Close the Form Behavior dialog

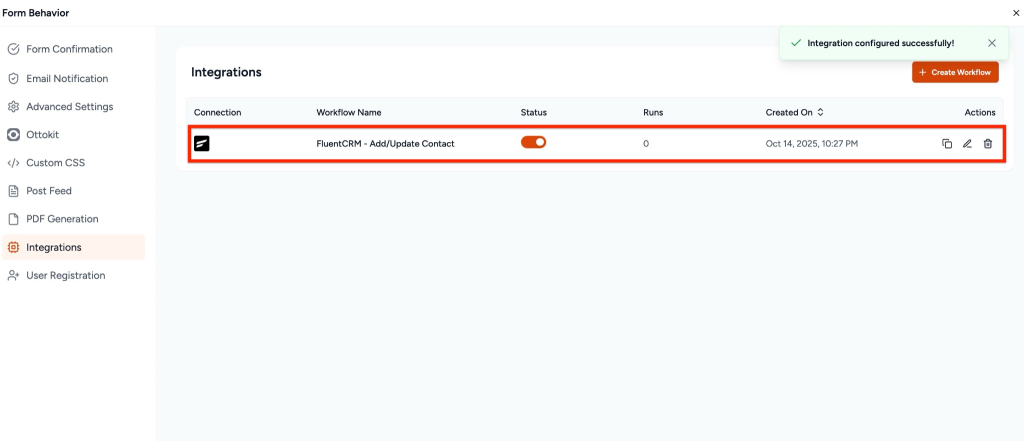tap(1016, 13)
